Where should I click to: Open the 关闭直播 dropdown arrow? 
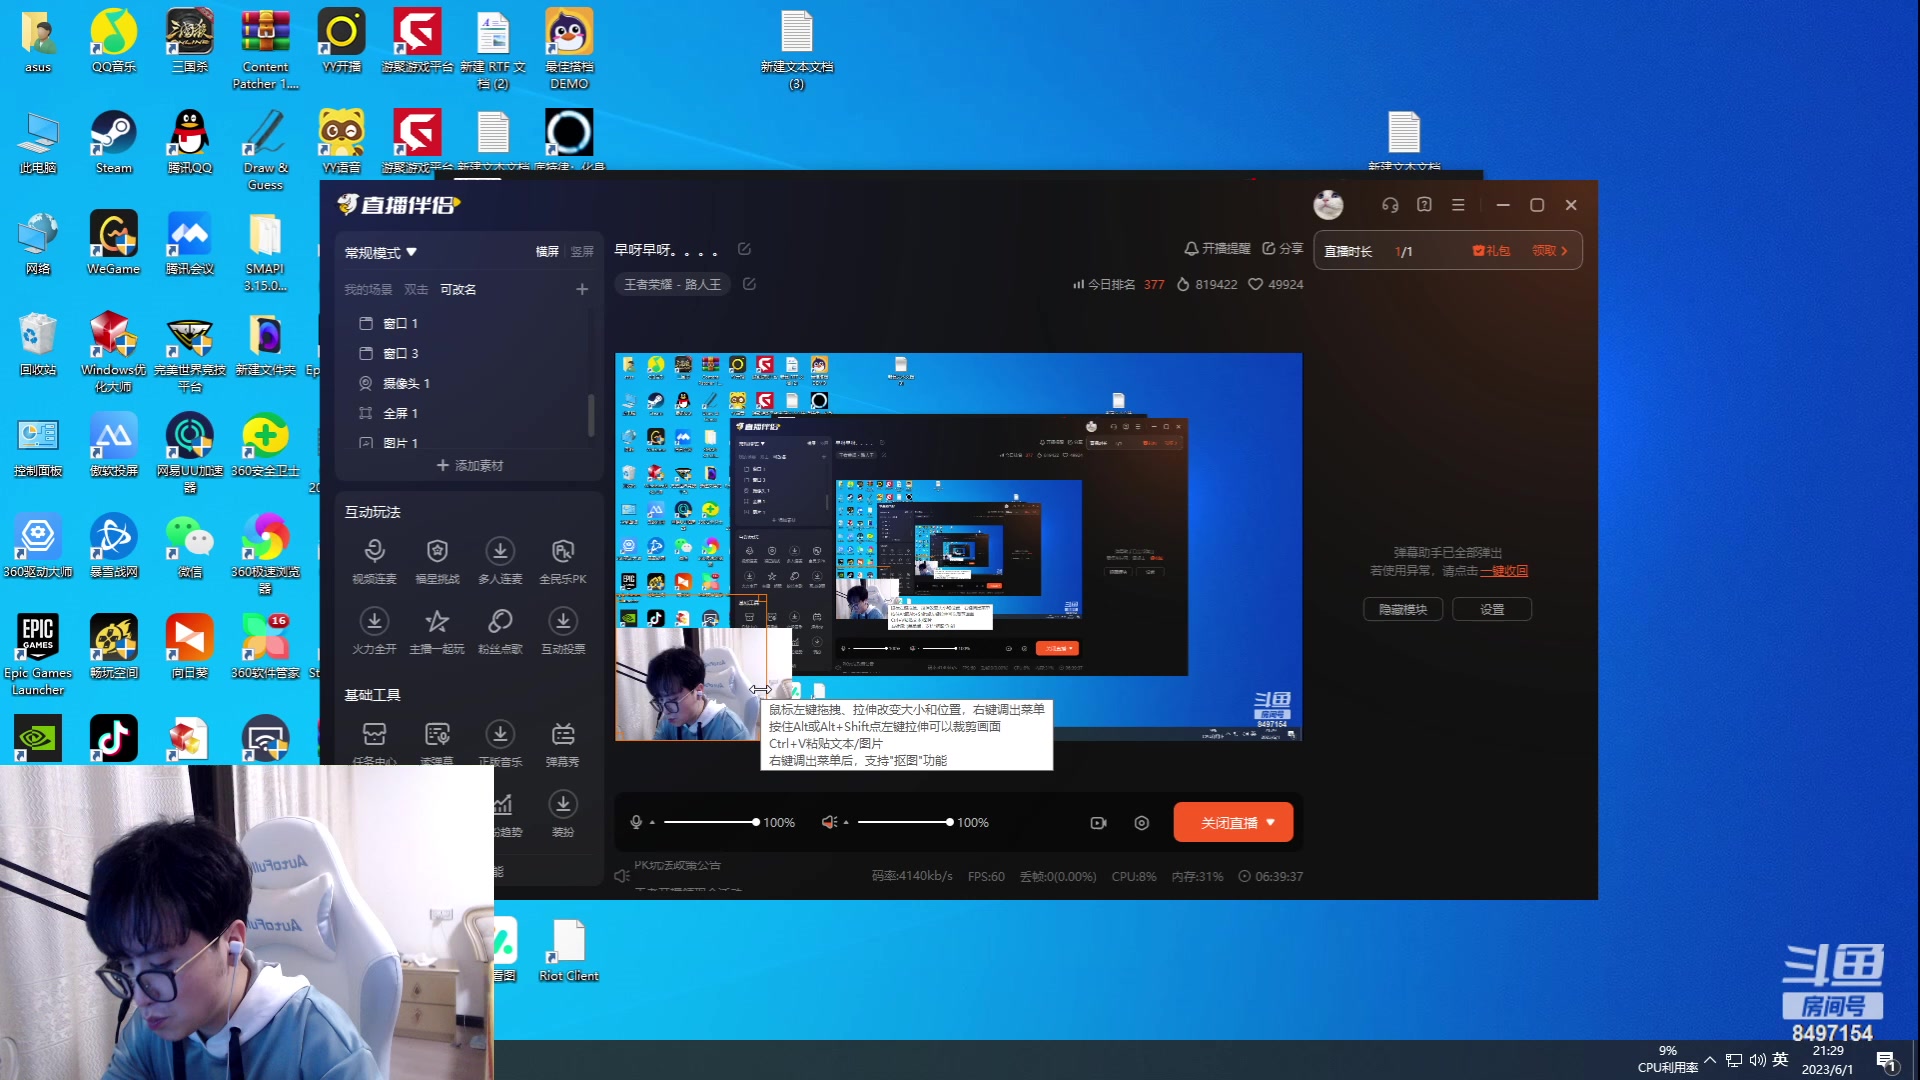point(1271,822)
